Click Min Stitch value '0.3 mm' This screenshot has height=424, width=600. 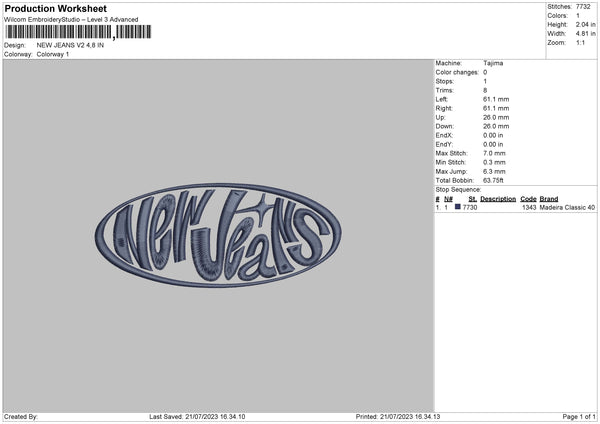pos(494,163)
